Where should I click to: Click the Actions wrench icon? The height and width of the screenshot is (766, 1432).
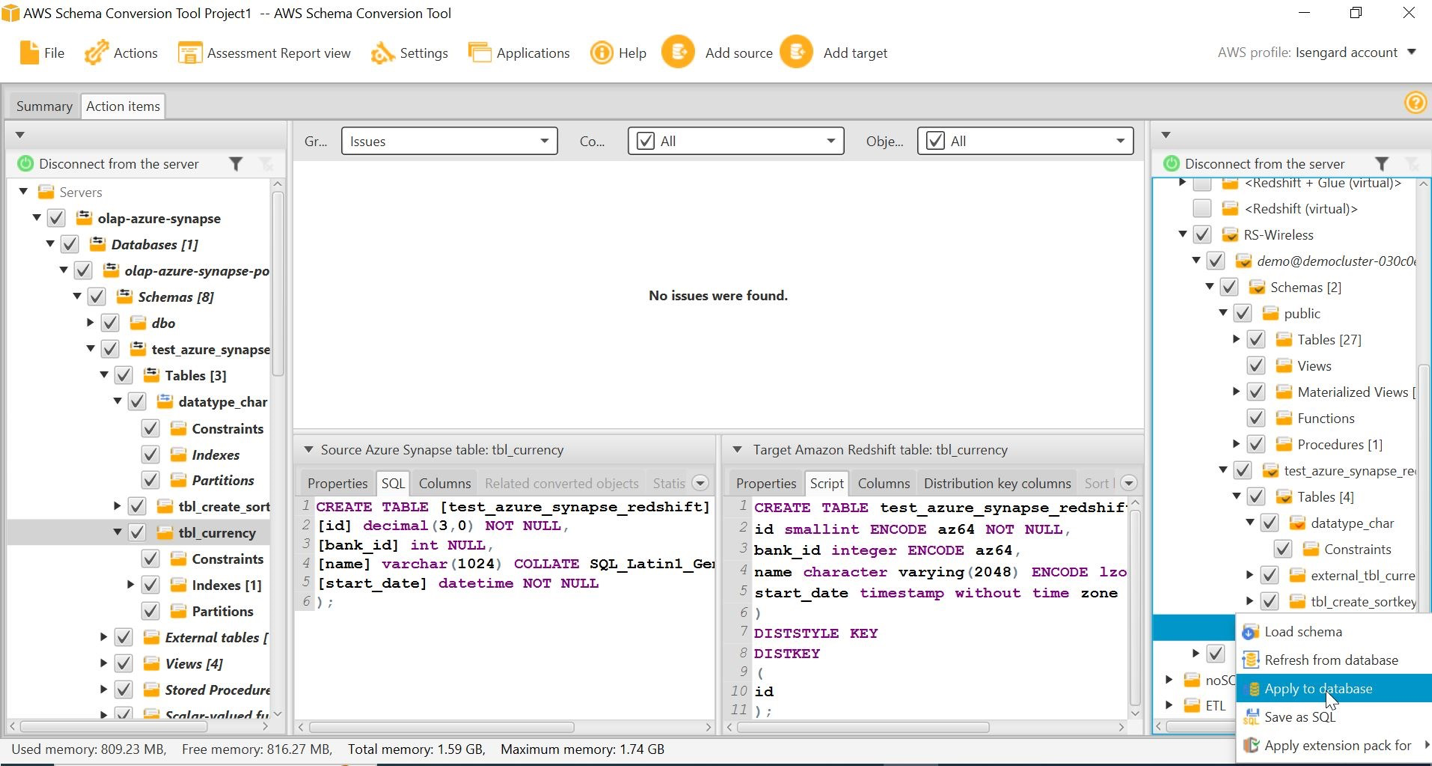click(x=96, y=53)
